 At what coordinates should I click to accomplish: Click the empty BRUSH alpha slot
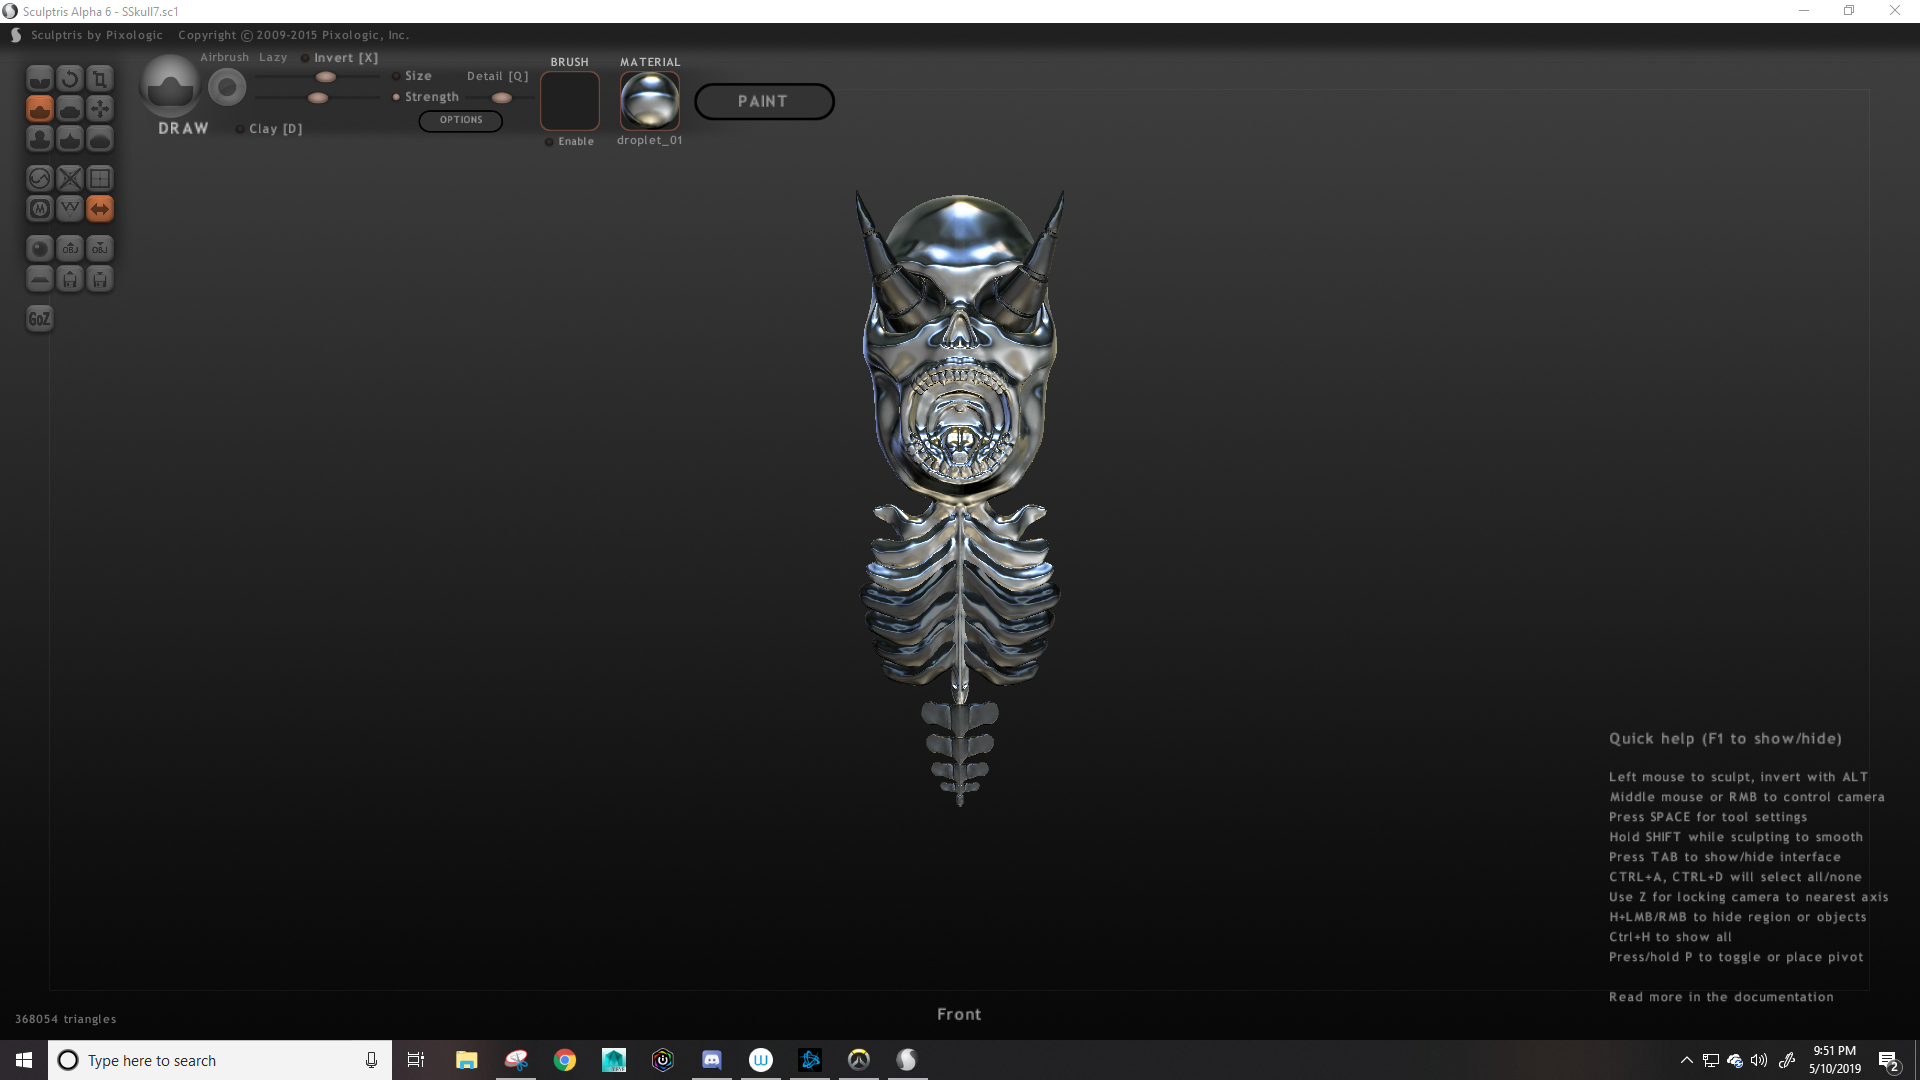pos(570,101)
